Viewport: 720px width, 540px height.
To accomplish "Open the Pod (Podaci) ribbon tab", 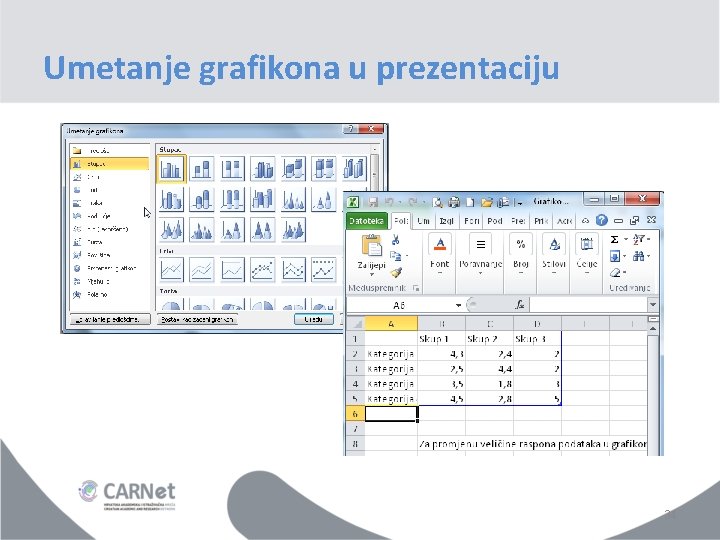I will (x=495, y=221).
